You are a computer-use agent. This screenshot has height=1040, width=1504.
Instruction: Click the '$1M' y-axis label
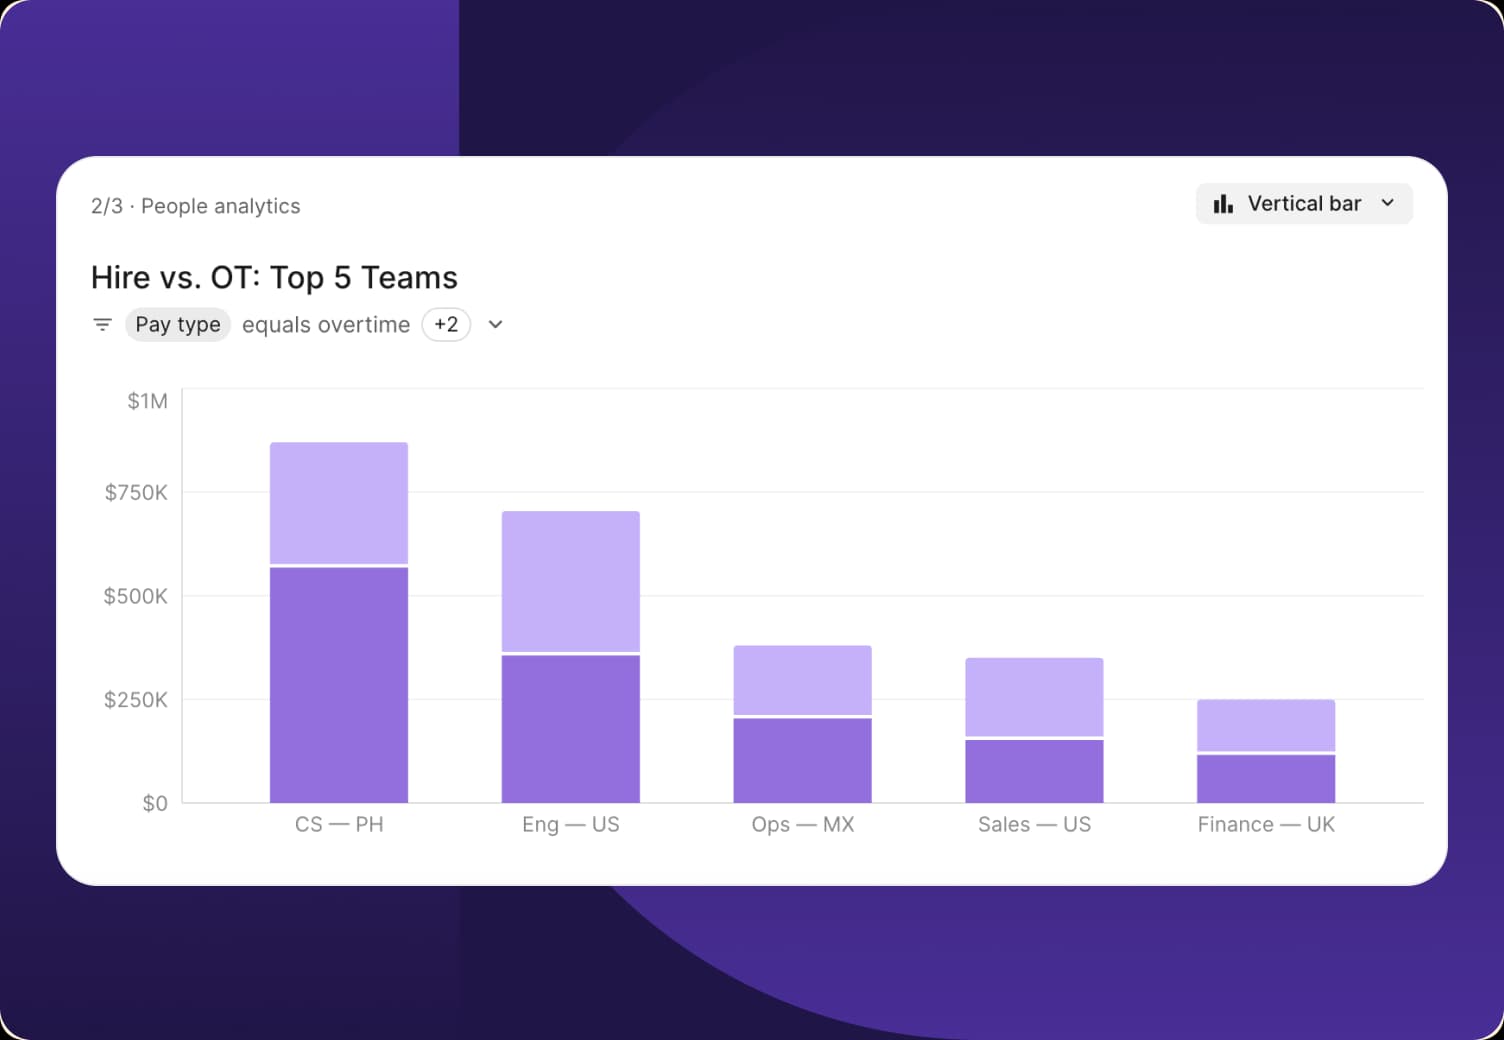point(147,401)
